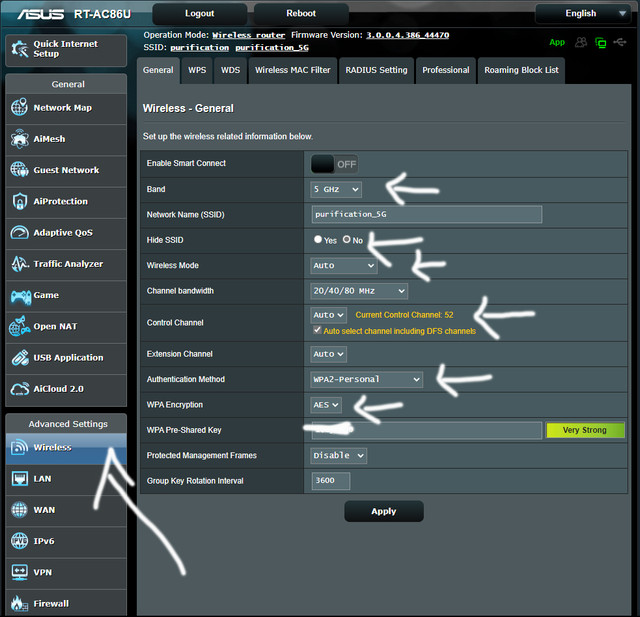Click the green network client status icon

pyautogui.click(x=600, y=42)
